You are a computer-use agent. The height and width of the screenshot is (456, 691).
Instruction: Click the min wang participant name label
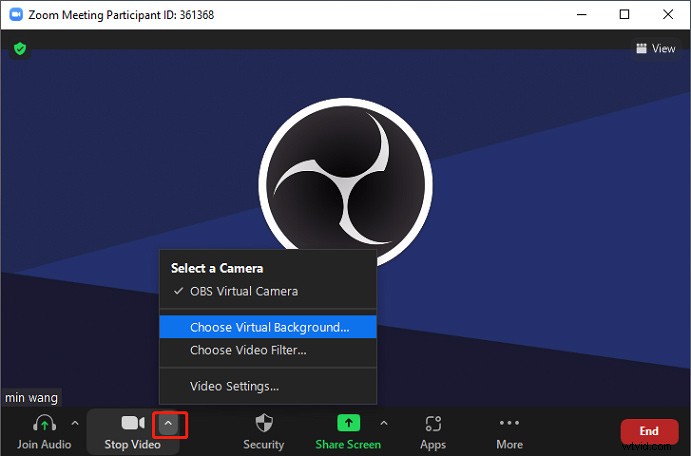(x=31, y=397)
